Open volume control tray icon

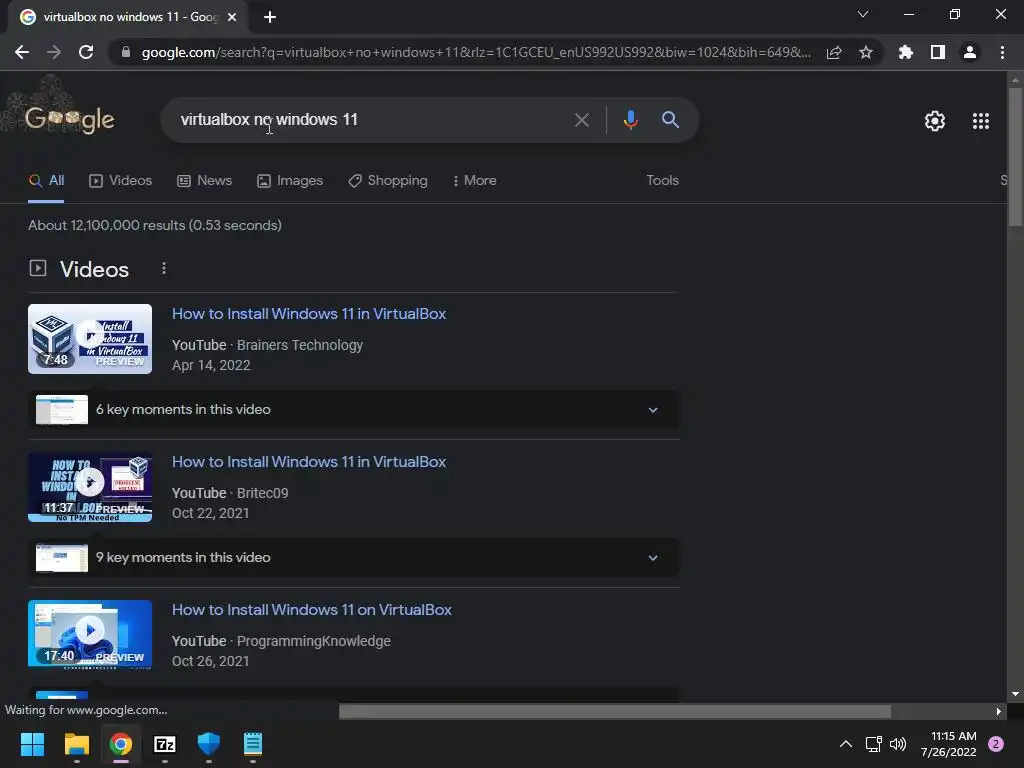coord(898,744)
